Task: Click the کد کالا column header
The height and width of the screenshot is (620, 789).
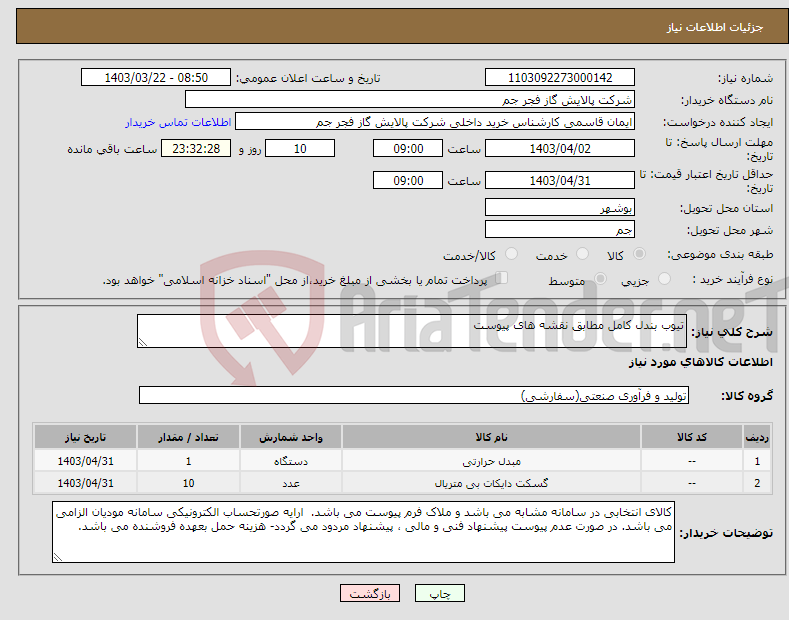Action: click(692, 437)
